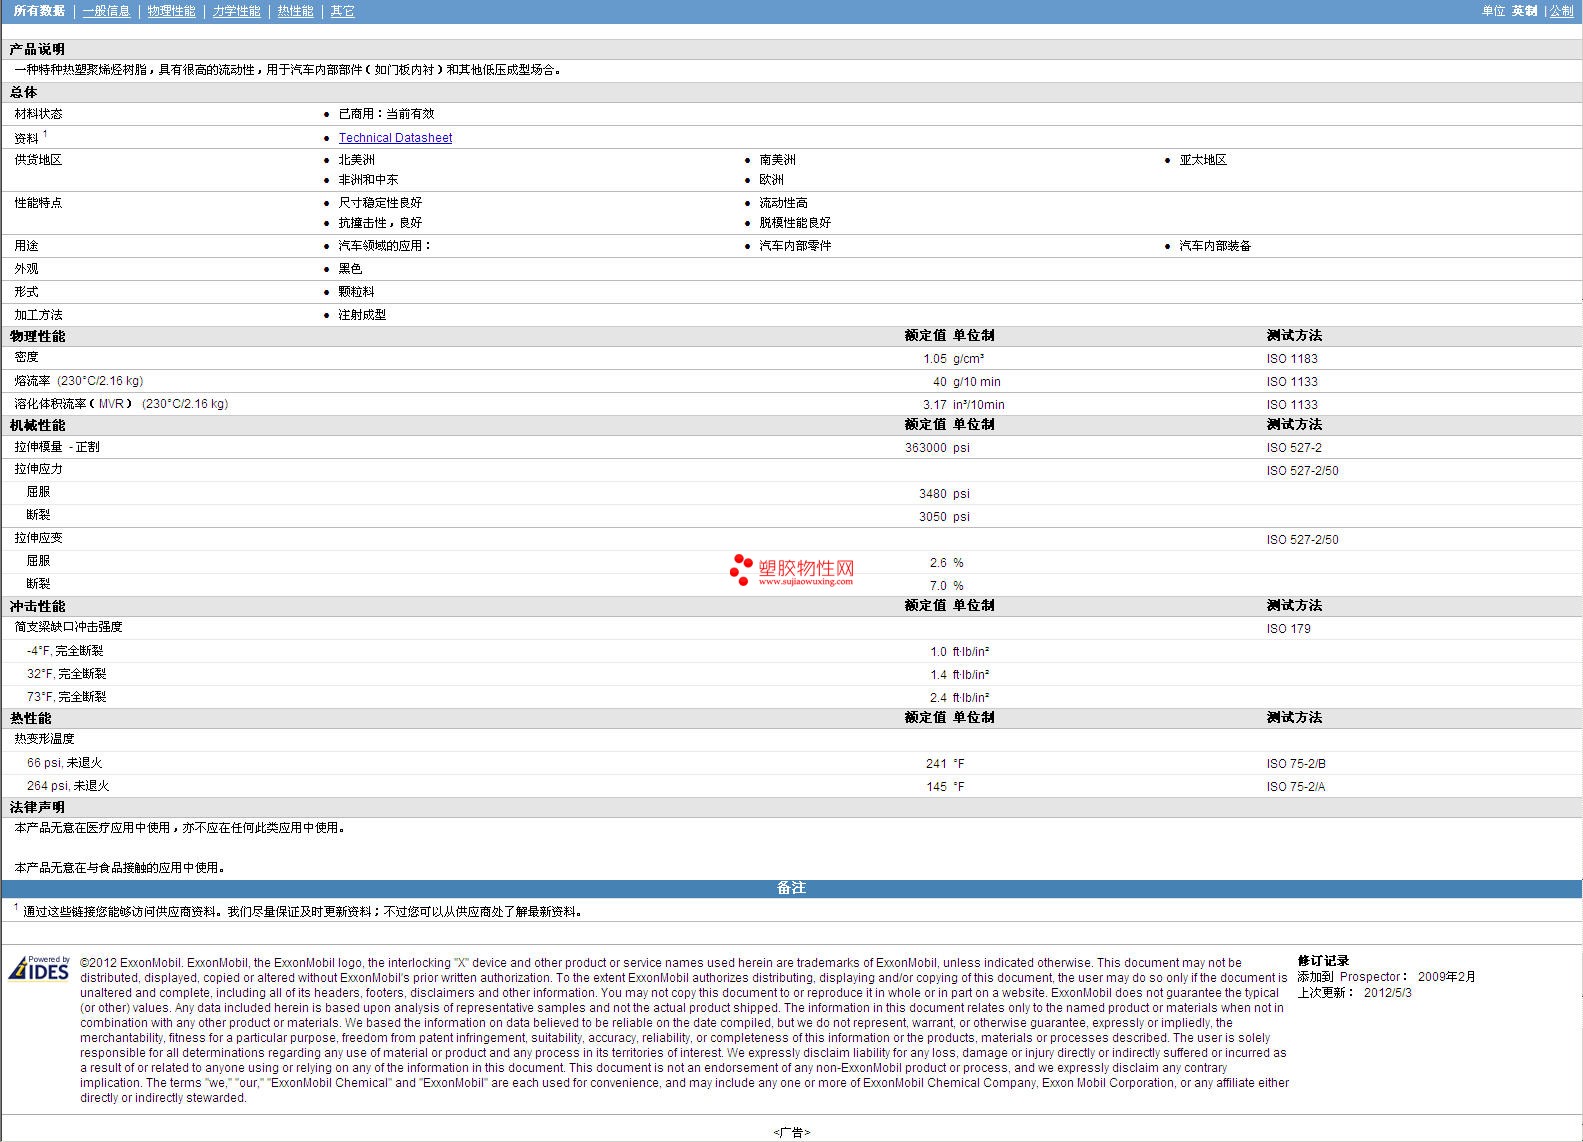Click the 广告 label at page bottom
This screenshot has width=1583, height=1142.
click(791, 1132)
